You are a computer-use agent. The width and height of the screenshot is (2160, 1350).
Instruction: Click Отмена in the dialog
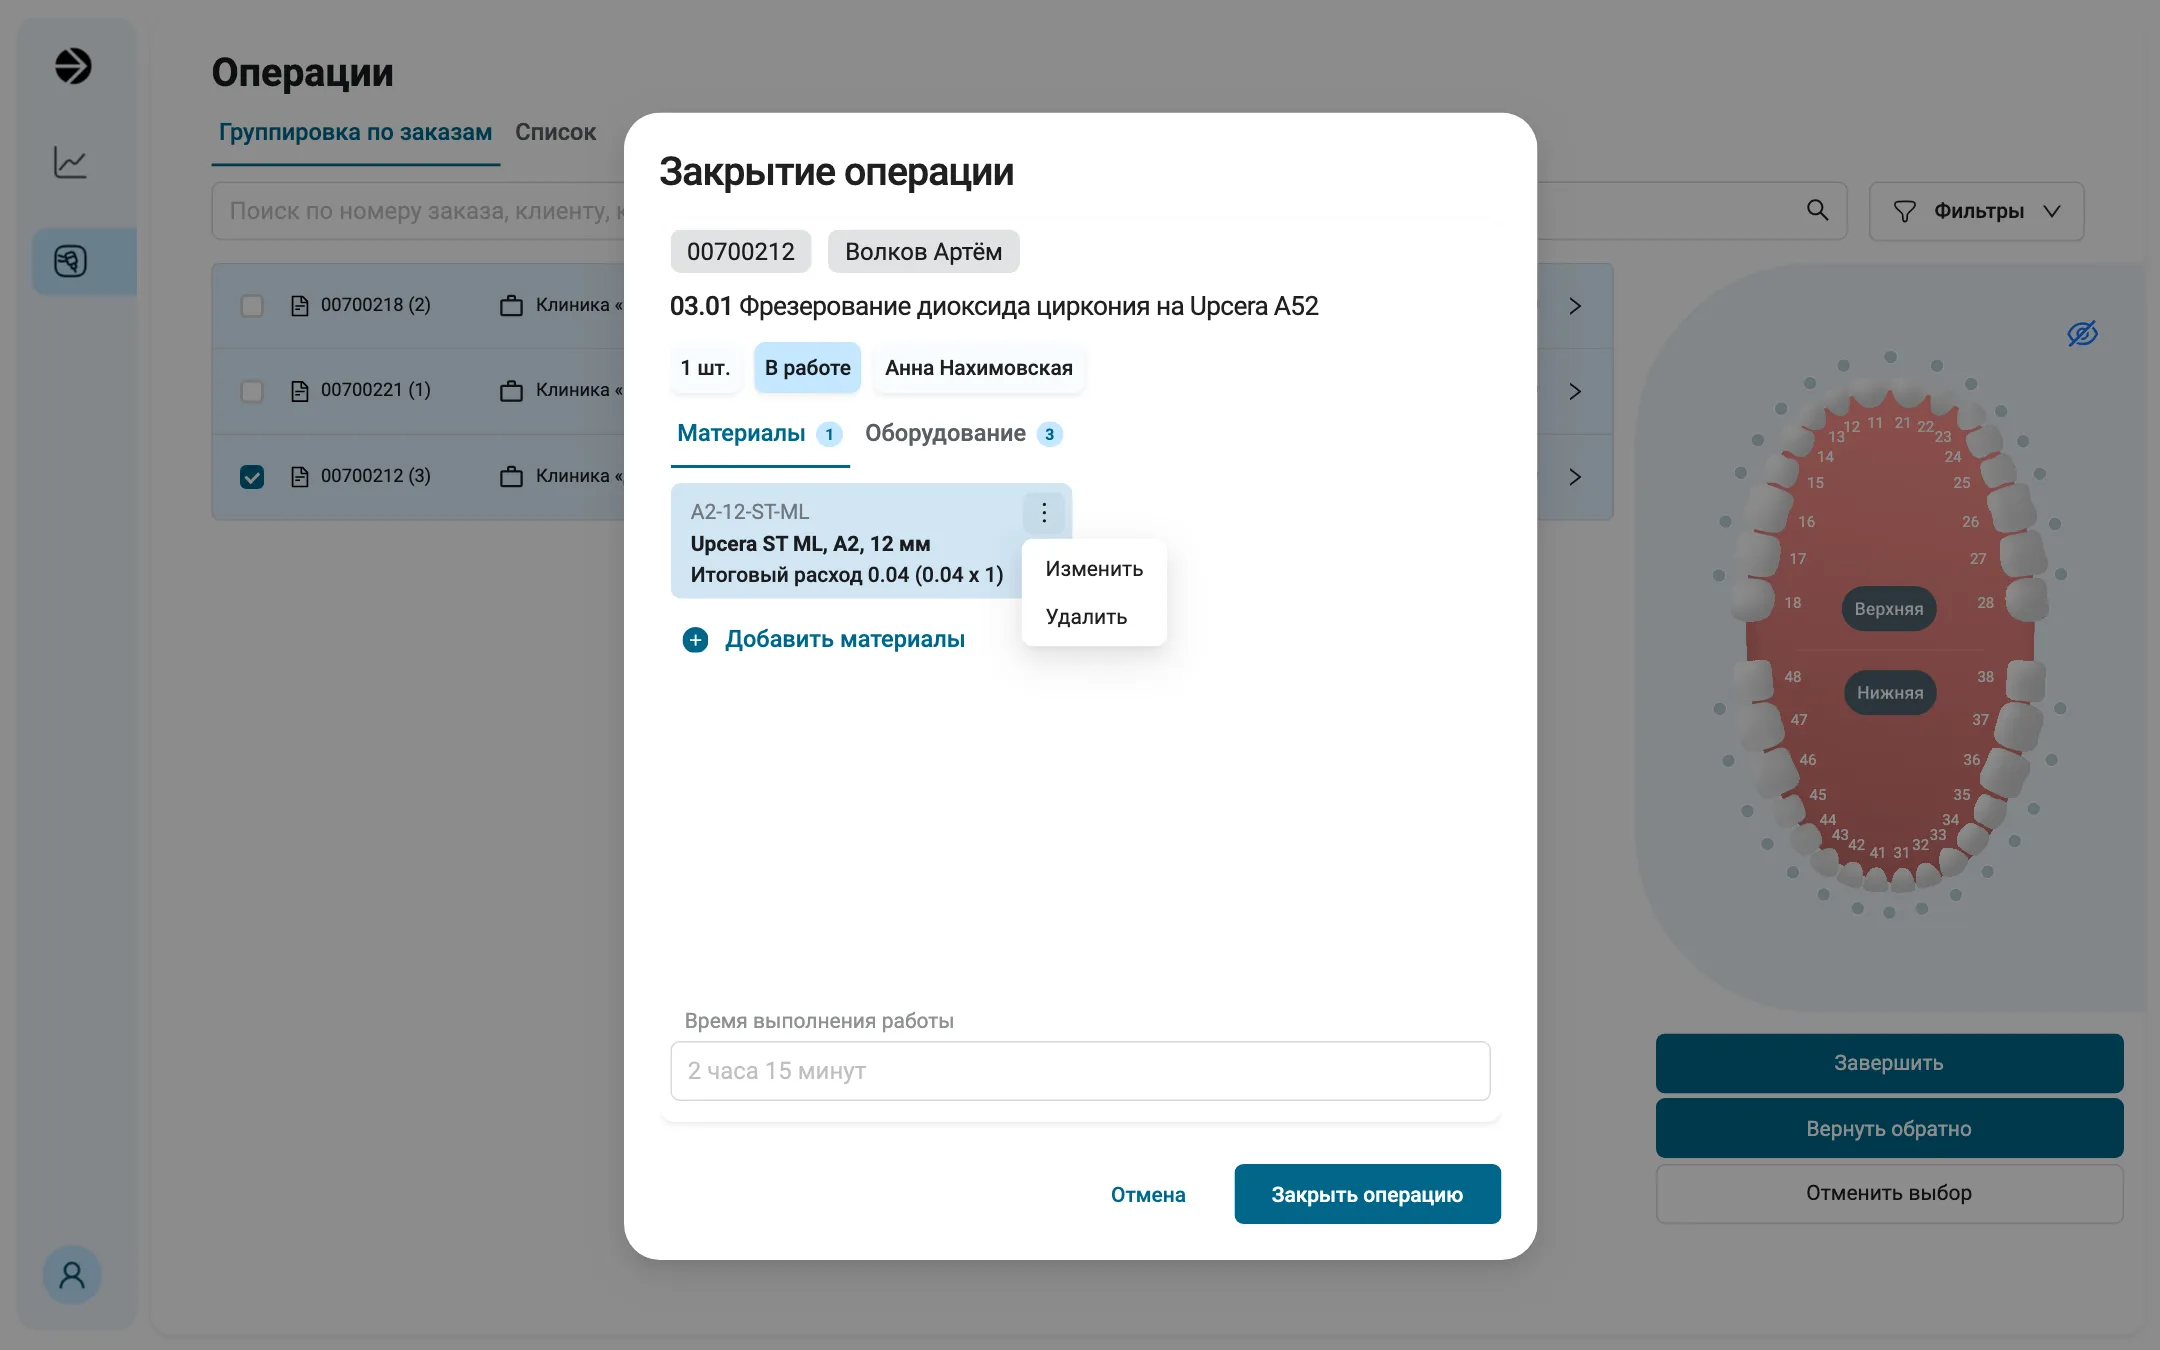pyautogui.click(x=1148, y=1195)
